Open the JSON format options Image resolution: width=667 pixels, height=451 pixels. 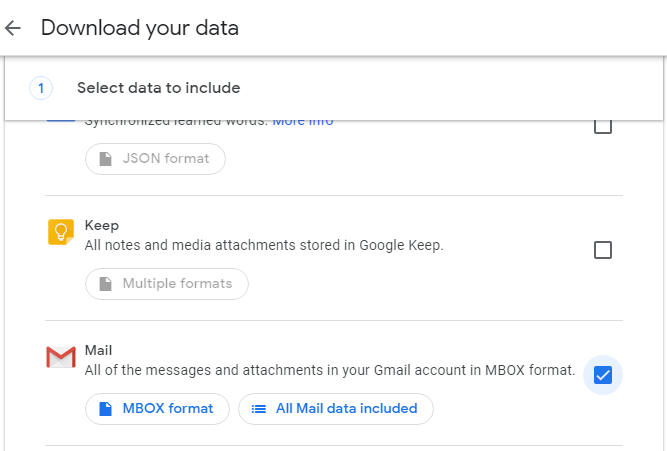[155, 159]
